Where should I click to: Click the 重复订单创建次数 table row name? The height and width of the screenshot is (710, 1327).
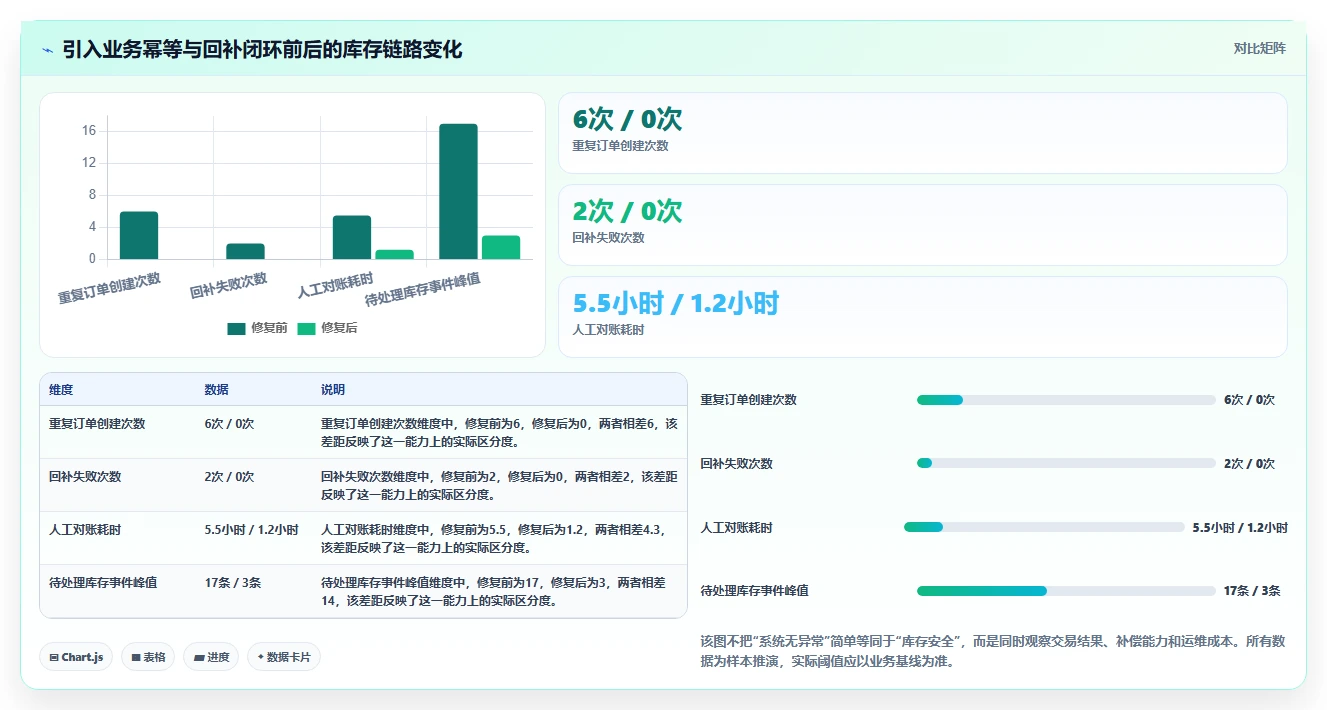point(97,423)
